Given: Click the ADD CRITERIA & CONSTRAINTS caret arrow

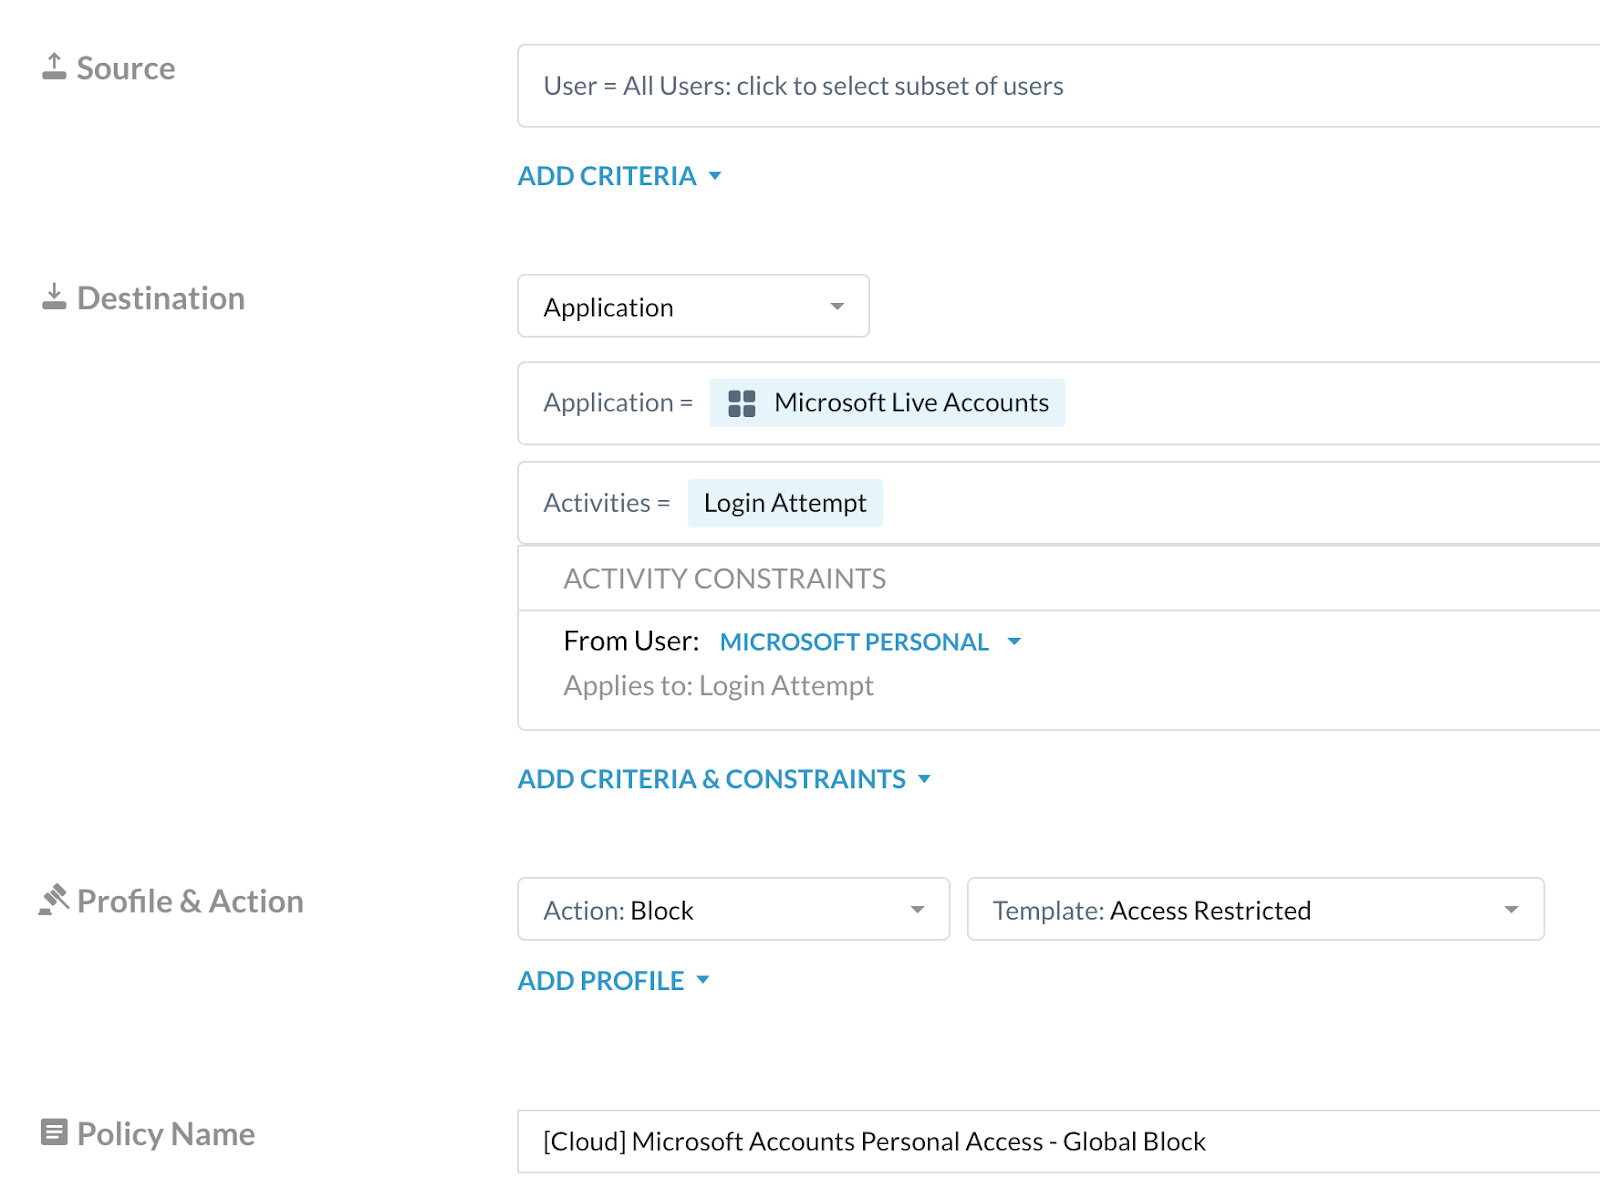Looking at the screenshot, I should [924, 779].
